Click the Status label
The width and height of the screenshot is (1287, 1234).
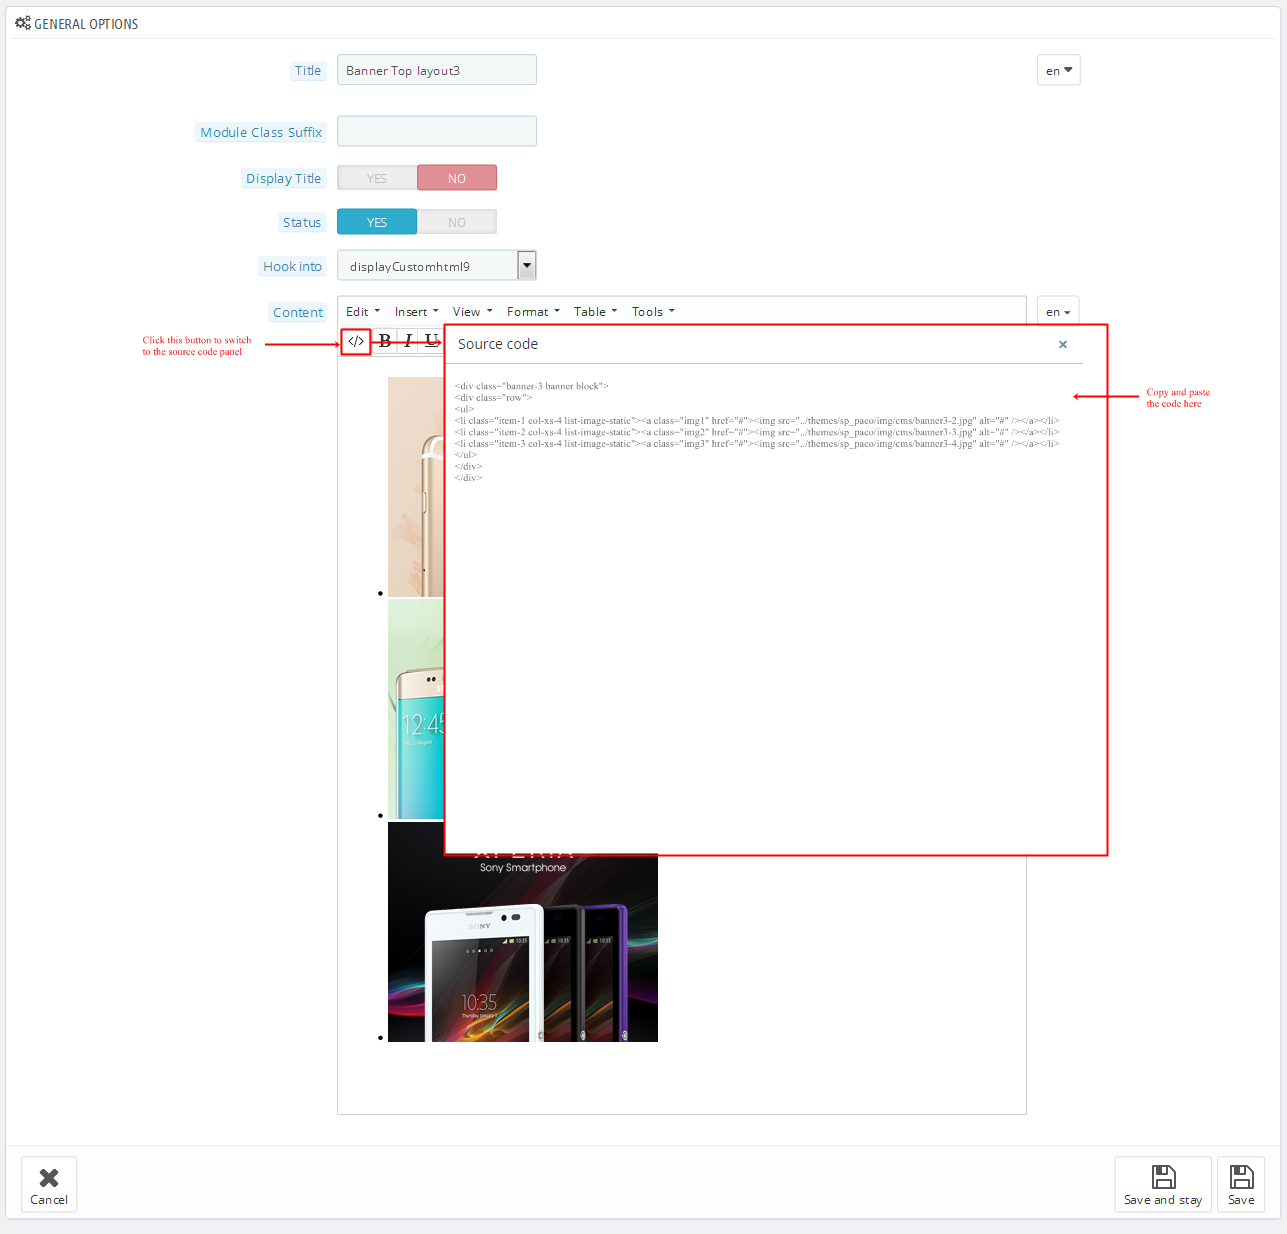(x=302, y=223)
